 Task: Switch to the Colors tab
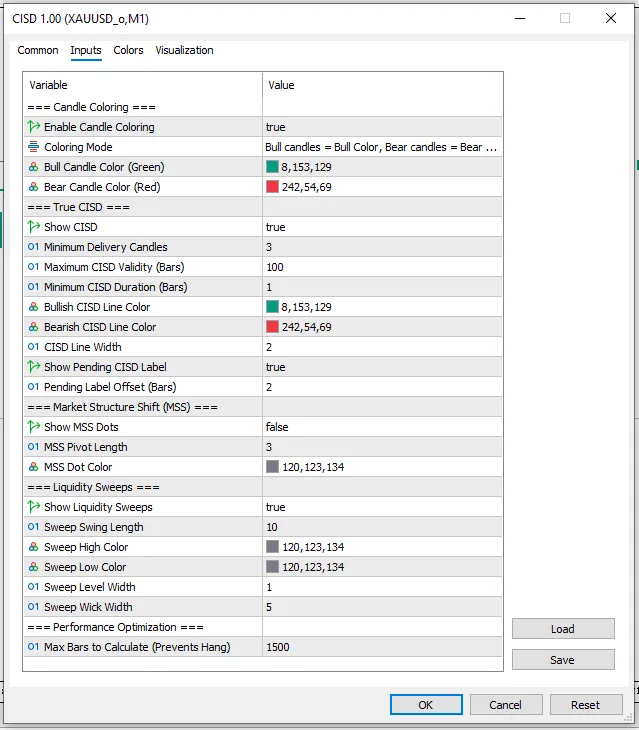[128, 50]
